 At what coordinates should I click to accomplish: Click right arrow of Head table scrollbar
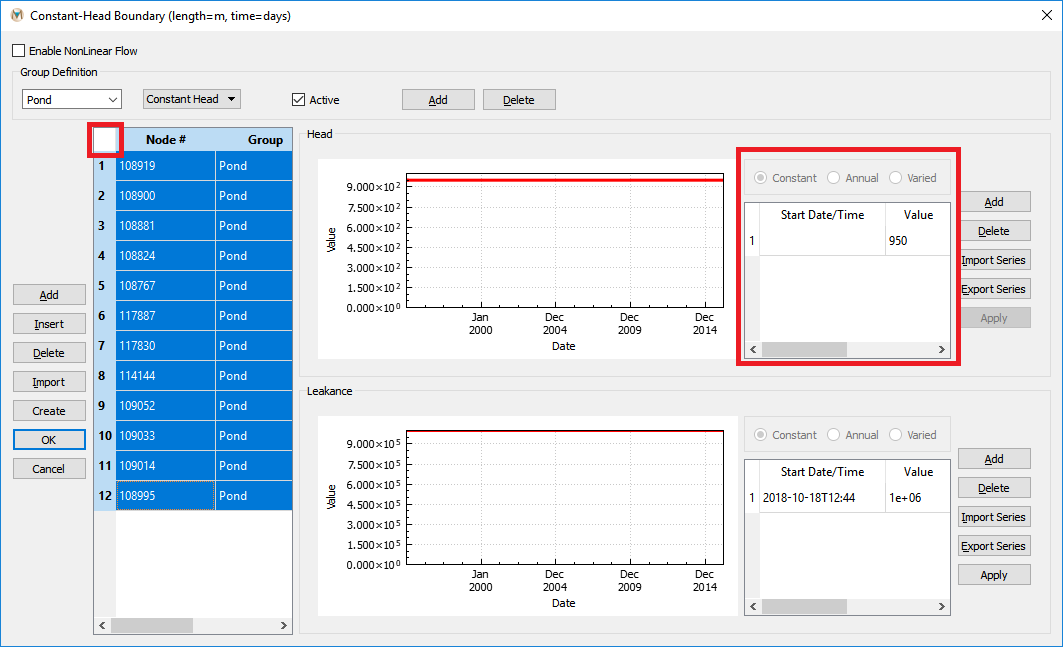click(942, 349)
